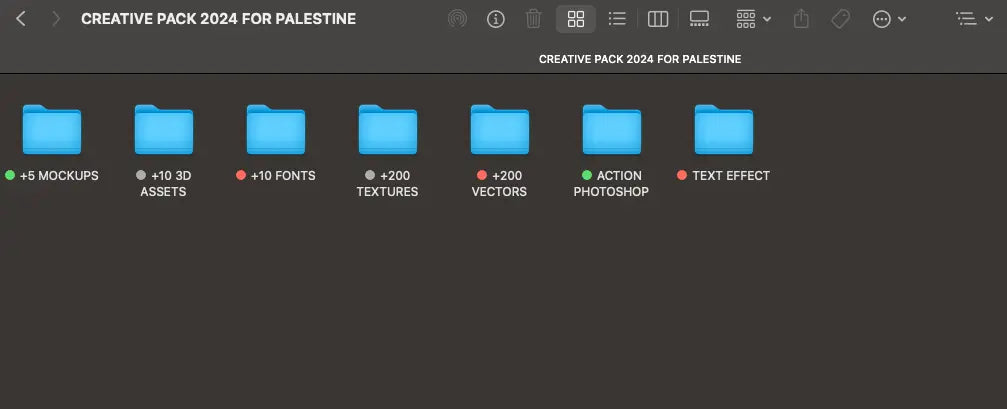Switch to gallery view
Screen dimensions: 1007x409
(x=699, y=19)
